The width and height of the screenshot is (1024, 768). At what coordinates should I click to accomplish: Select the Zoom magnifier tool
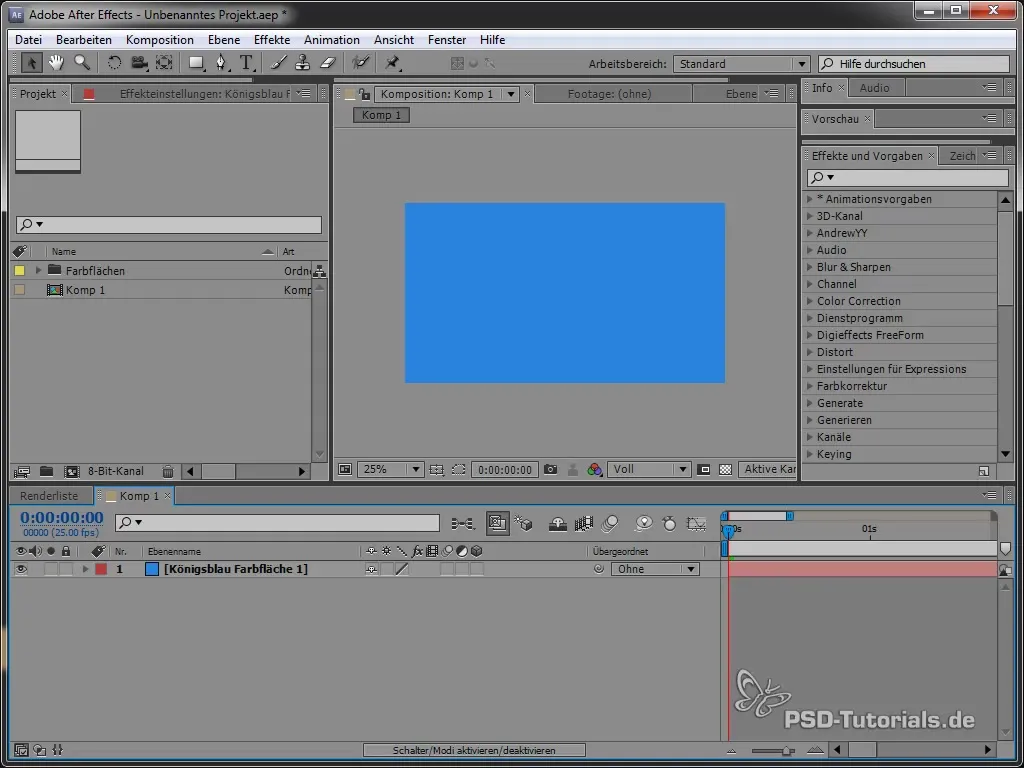[x=82, y=63]
